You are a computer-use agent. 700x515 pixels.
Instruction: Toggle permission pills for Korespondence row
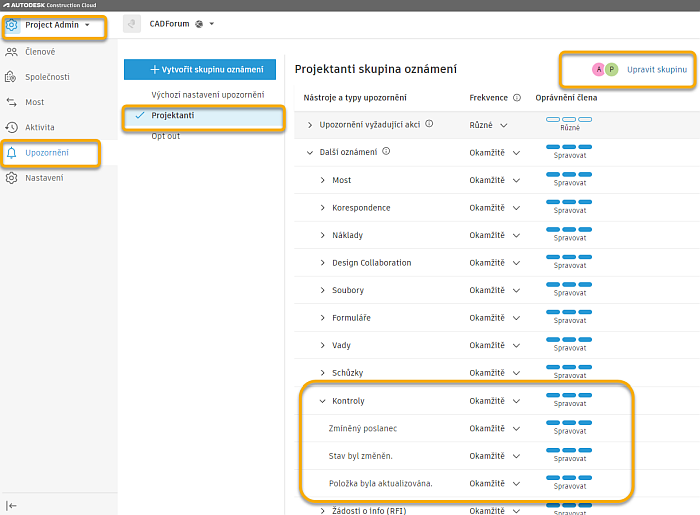click(570, 207)
